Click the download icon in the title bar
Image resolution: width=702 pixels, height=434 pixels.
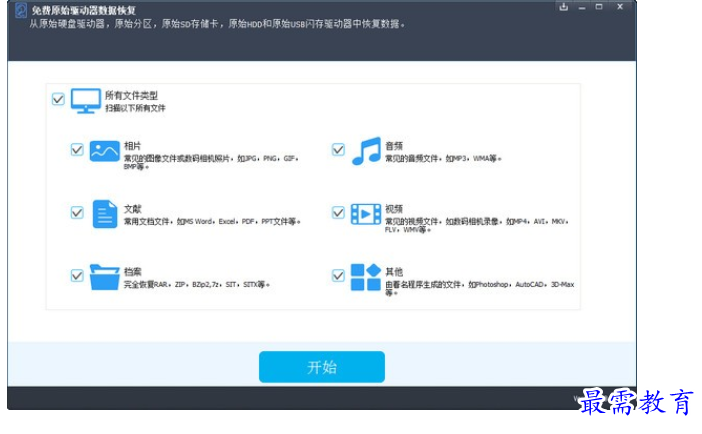click(x=564, y=7)
